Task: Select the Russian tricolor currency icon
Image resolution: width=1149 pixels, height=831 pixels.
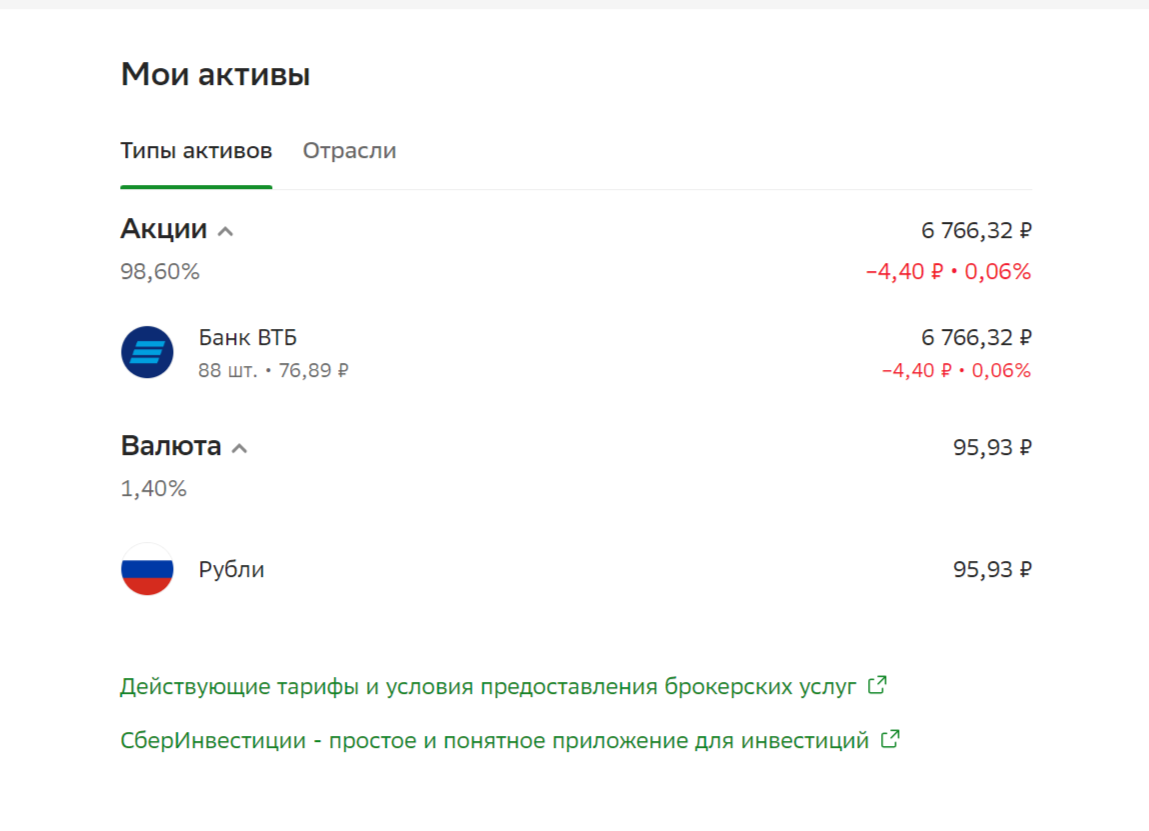Action: [147, 569]
